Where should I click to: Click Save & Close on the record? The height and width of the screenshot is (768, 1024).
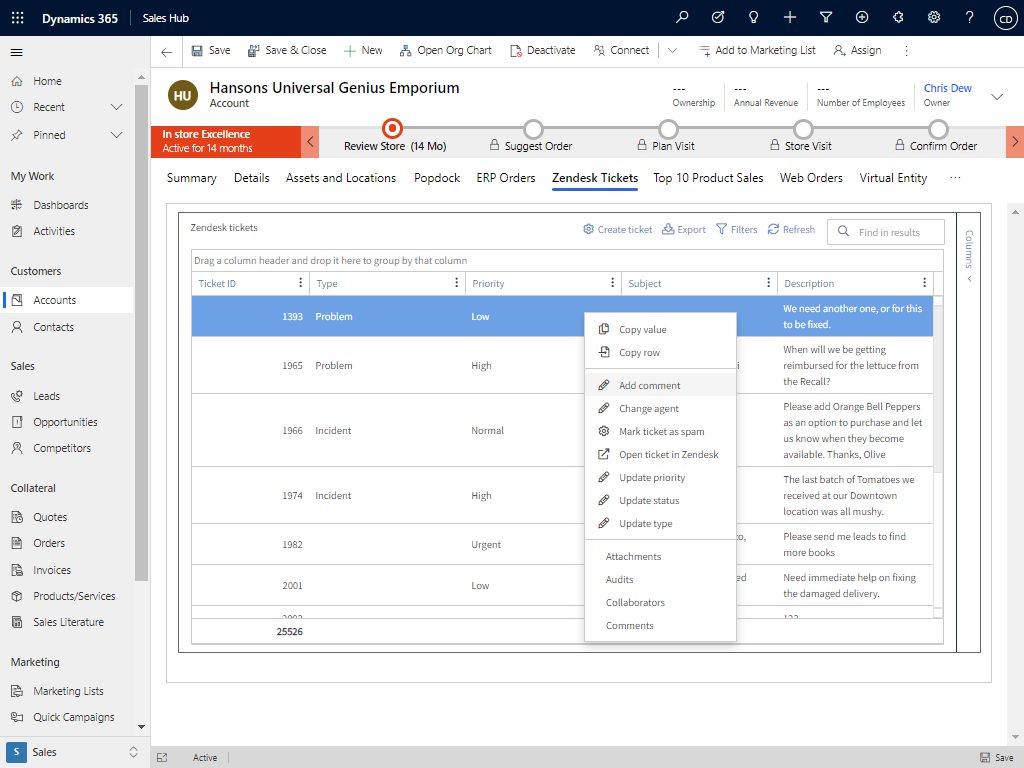pos(287,50)
